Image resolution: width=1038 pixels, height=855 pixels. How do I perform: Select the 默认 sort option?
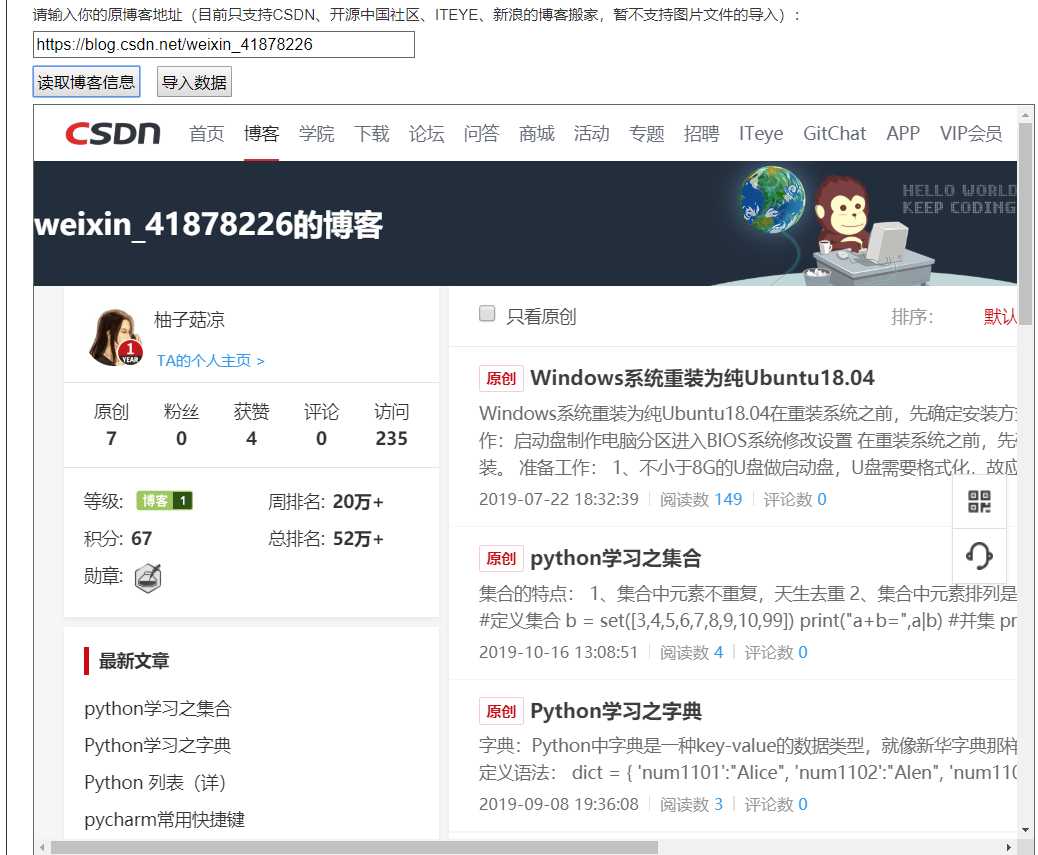click(x=1000, y=317)
